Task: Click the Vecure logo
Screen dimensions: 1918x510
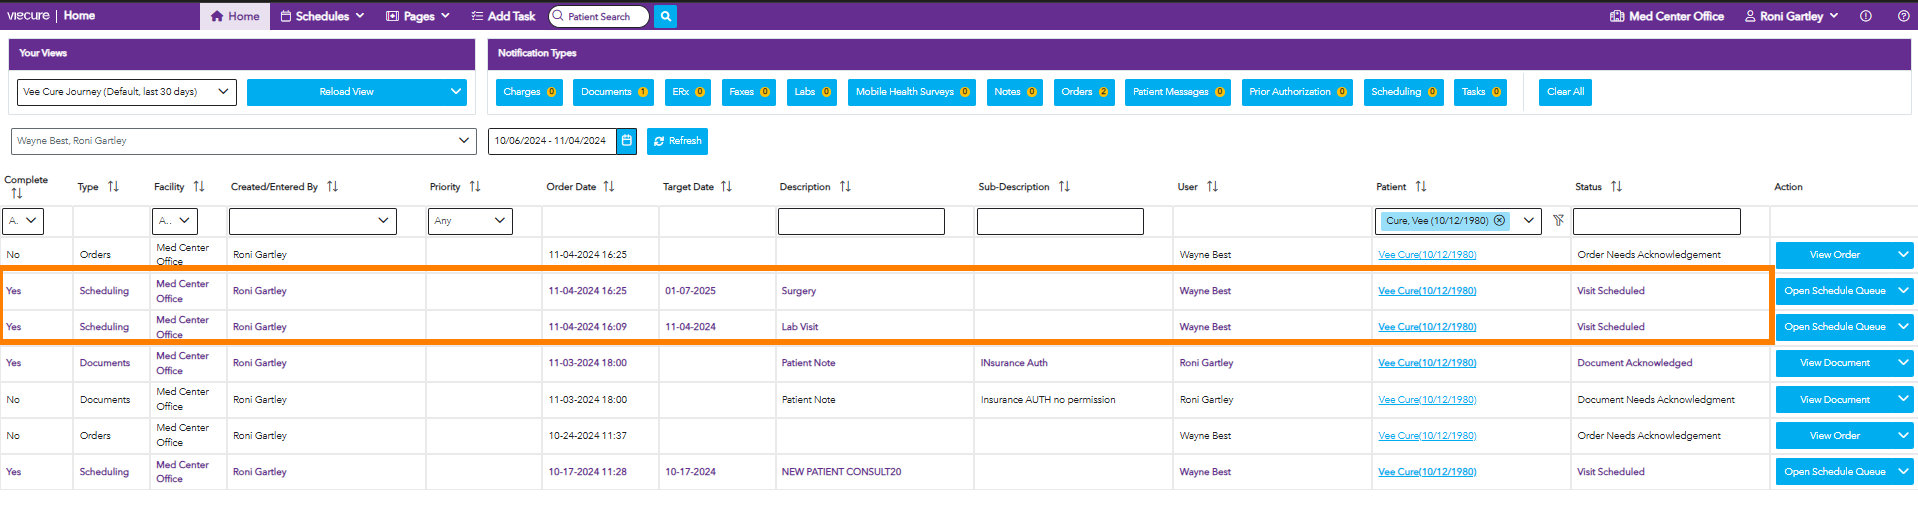Action: 28,16
